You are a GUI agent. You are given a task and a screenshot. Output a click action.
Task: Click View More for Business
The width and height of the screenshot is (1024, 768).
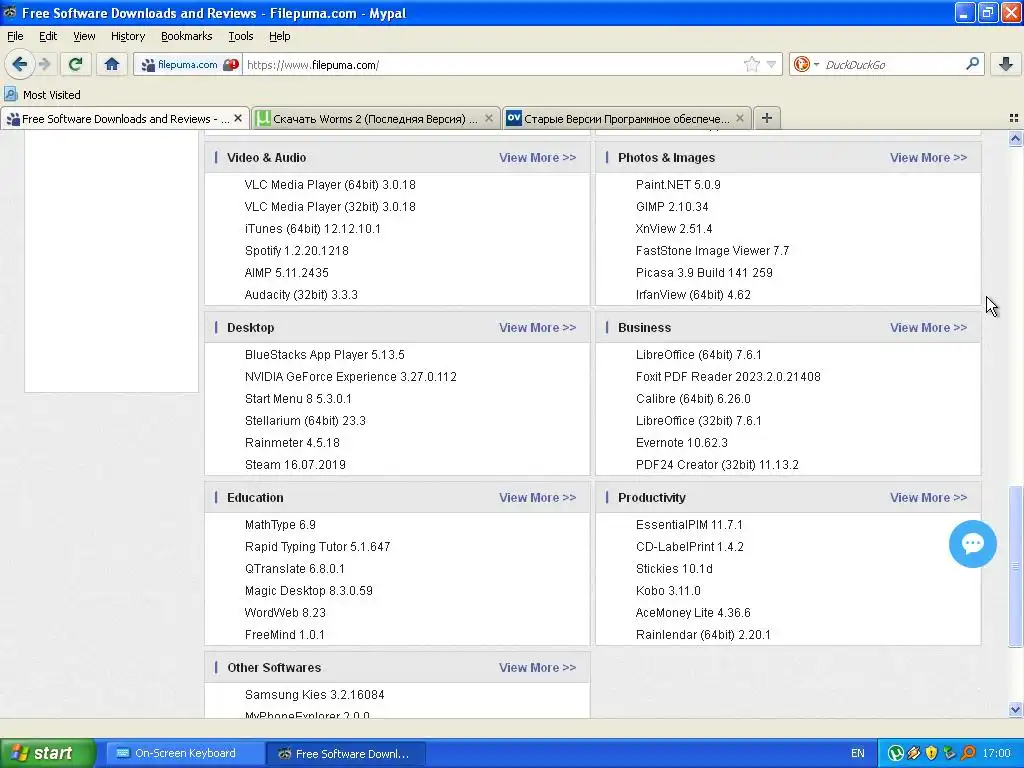click(928, 327)
